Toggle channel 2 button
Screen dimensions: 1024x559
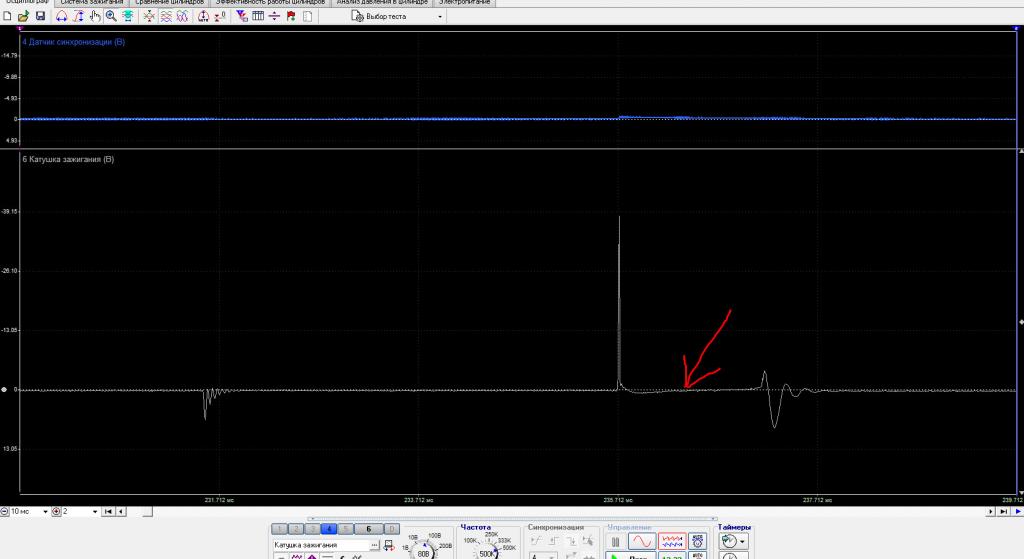tap(295, 529)
